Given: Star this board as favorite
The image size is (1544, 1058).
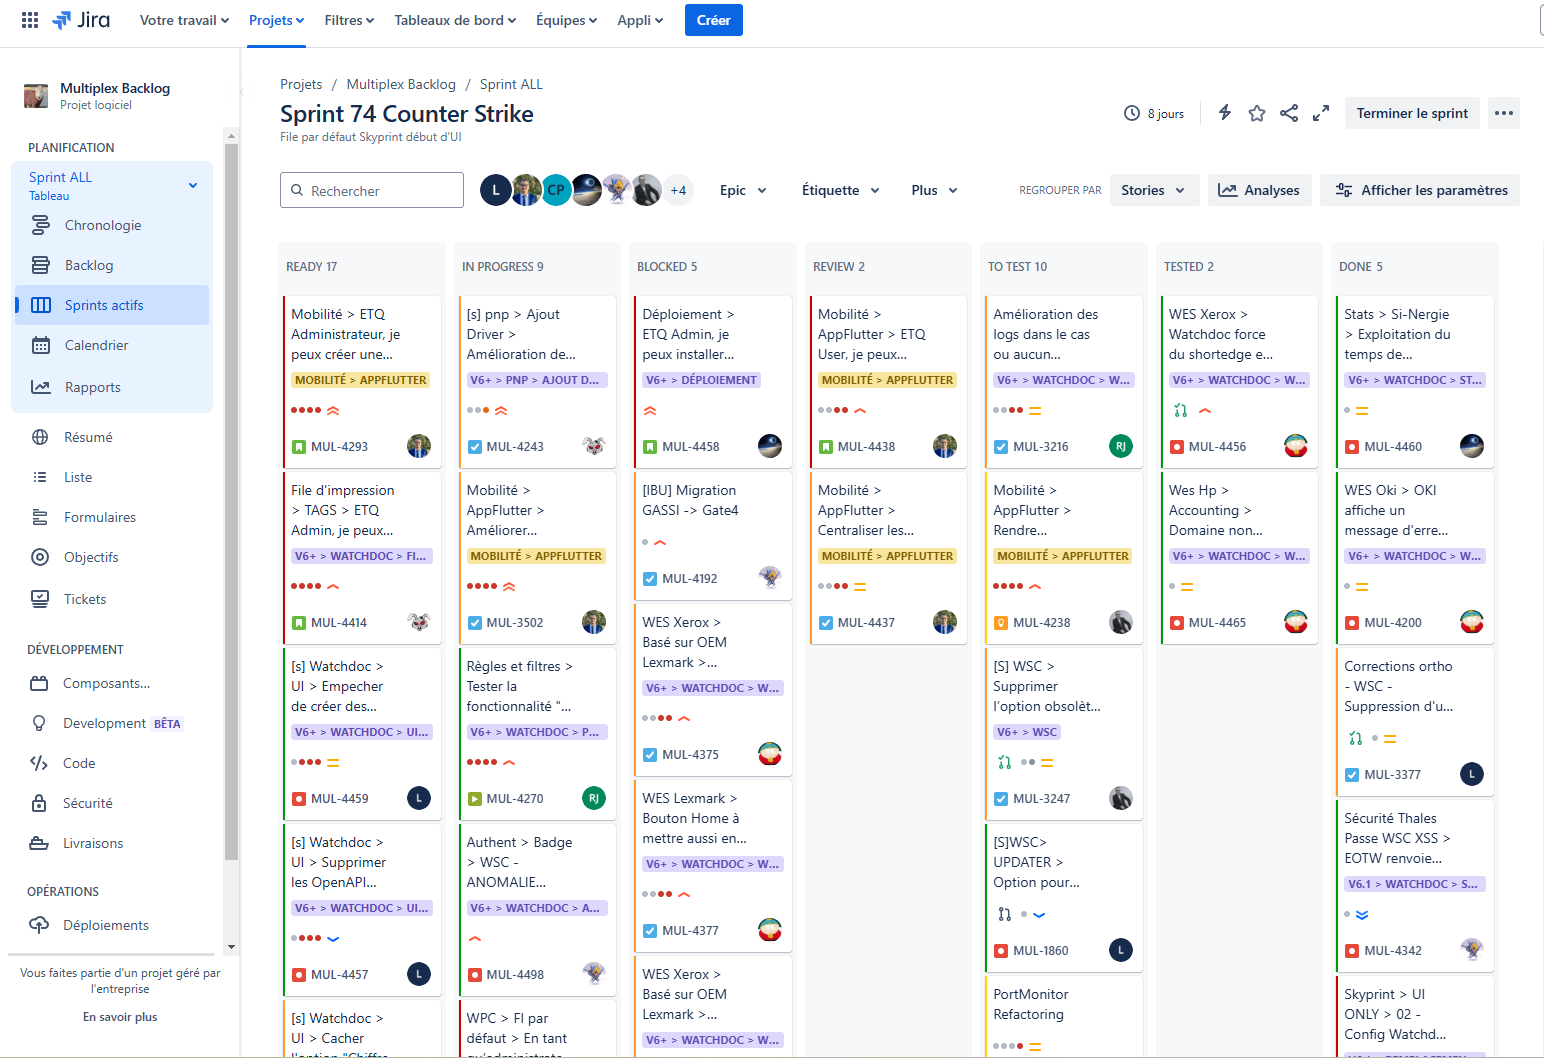Looking at the screenshot, I should [1257, 113].
